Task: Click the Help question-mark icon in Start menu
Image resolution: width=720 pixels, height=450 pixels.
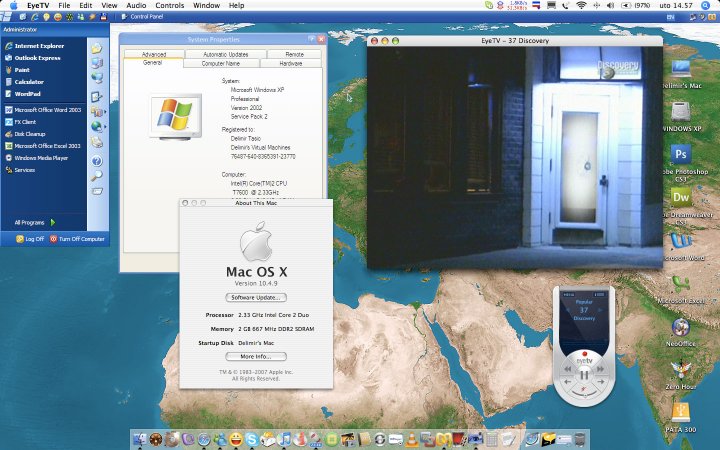Action: pos(97,161)
